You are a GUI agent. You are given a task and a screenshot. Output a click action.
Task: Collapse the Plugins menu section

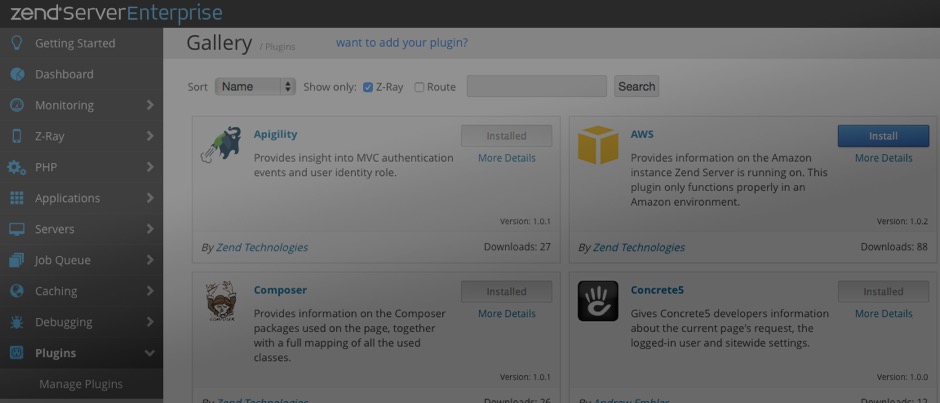click(x=149, y=353)
